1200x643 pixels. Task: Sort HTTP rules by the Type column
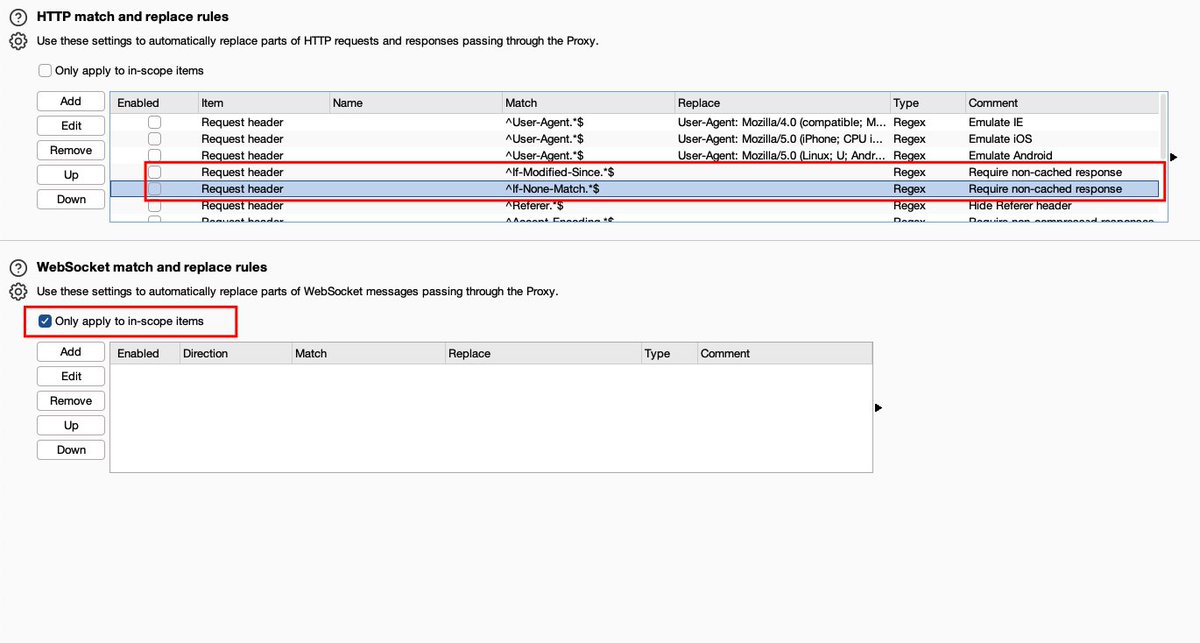point(926,103)
